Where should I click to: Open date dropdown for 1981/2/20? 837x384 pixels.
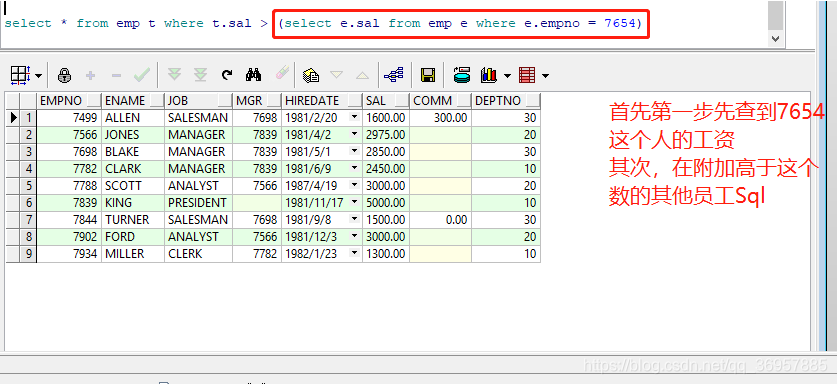tap(354, 117)
